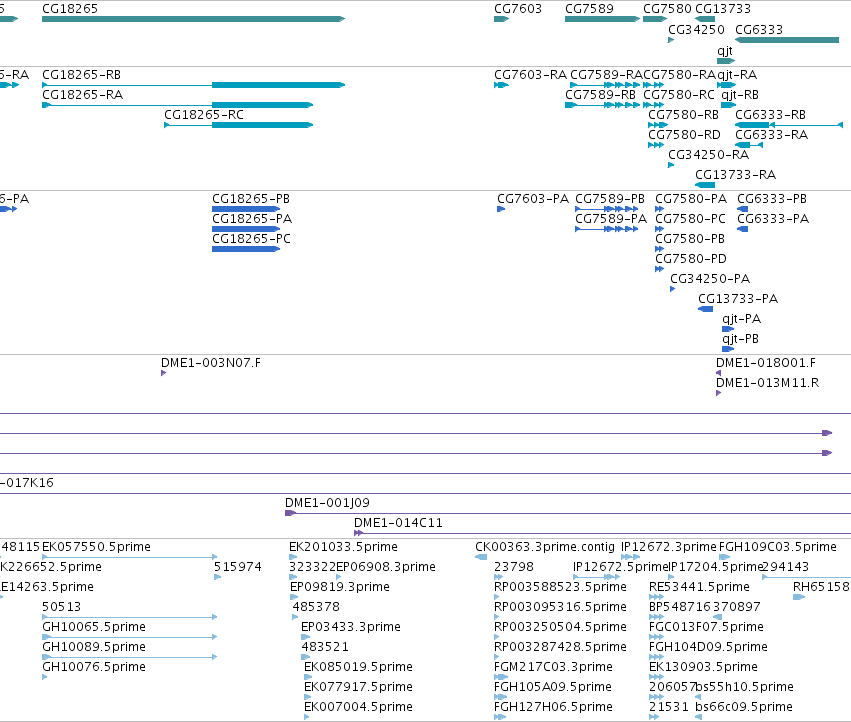851x722 pixels.
Task: Click the CG7580 gene label
Action: click(x=667, y=9)
